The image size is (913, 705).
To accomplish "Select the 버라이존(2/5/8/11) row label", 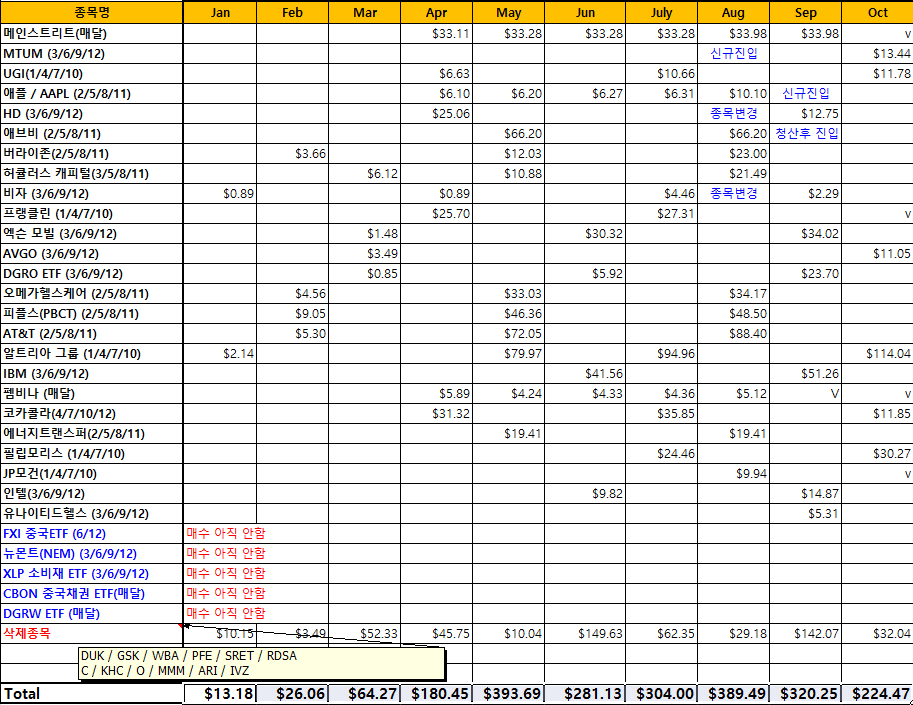I will [x=92, y=153].
